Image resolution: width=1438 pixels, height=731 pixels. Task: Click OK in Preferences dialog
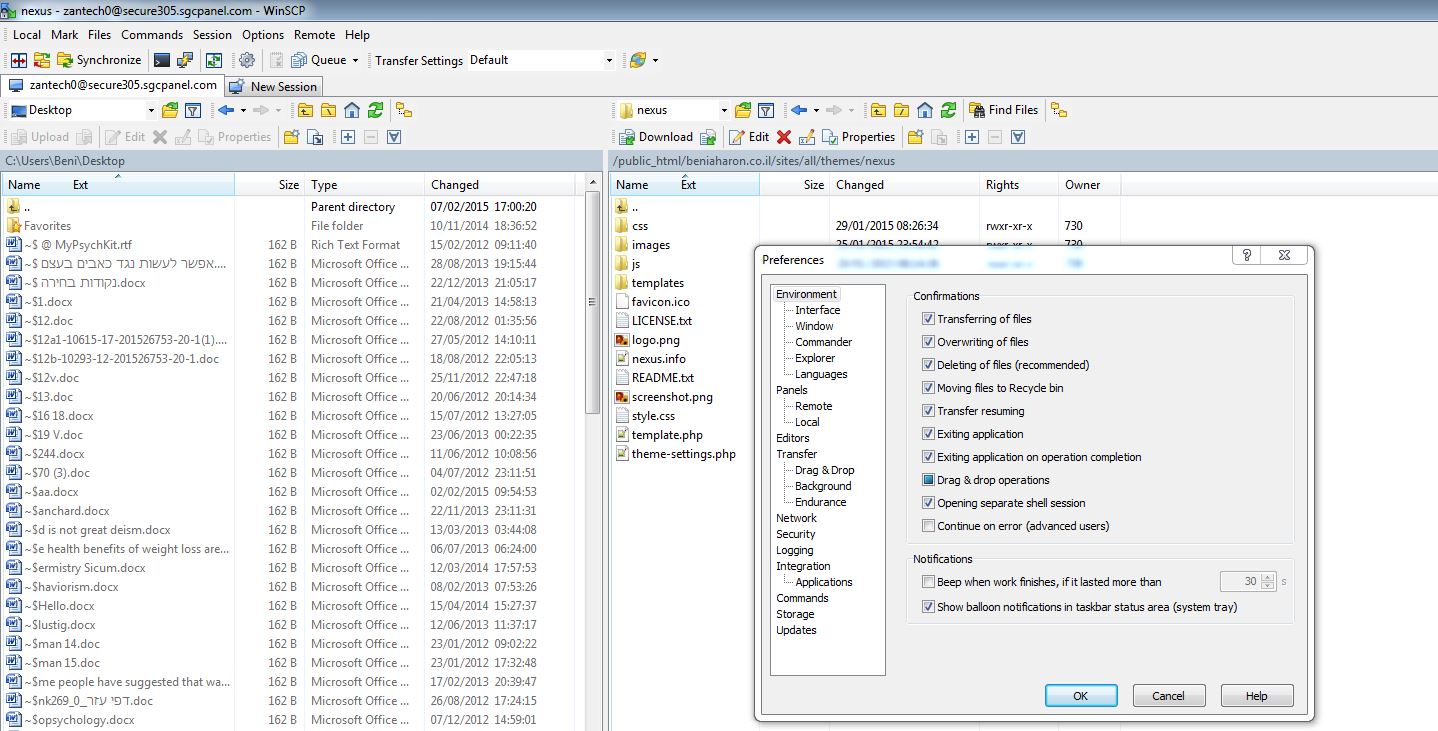tap(1080, 696)
